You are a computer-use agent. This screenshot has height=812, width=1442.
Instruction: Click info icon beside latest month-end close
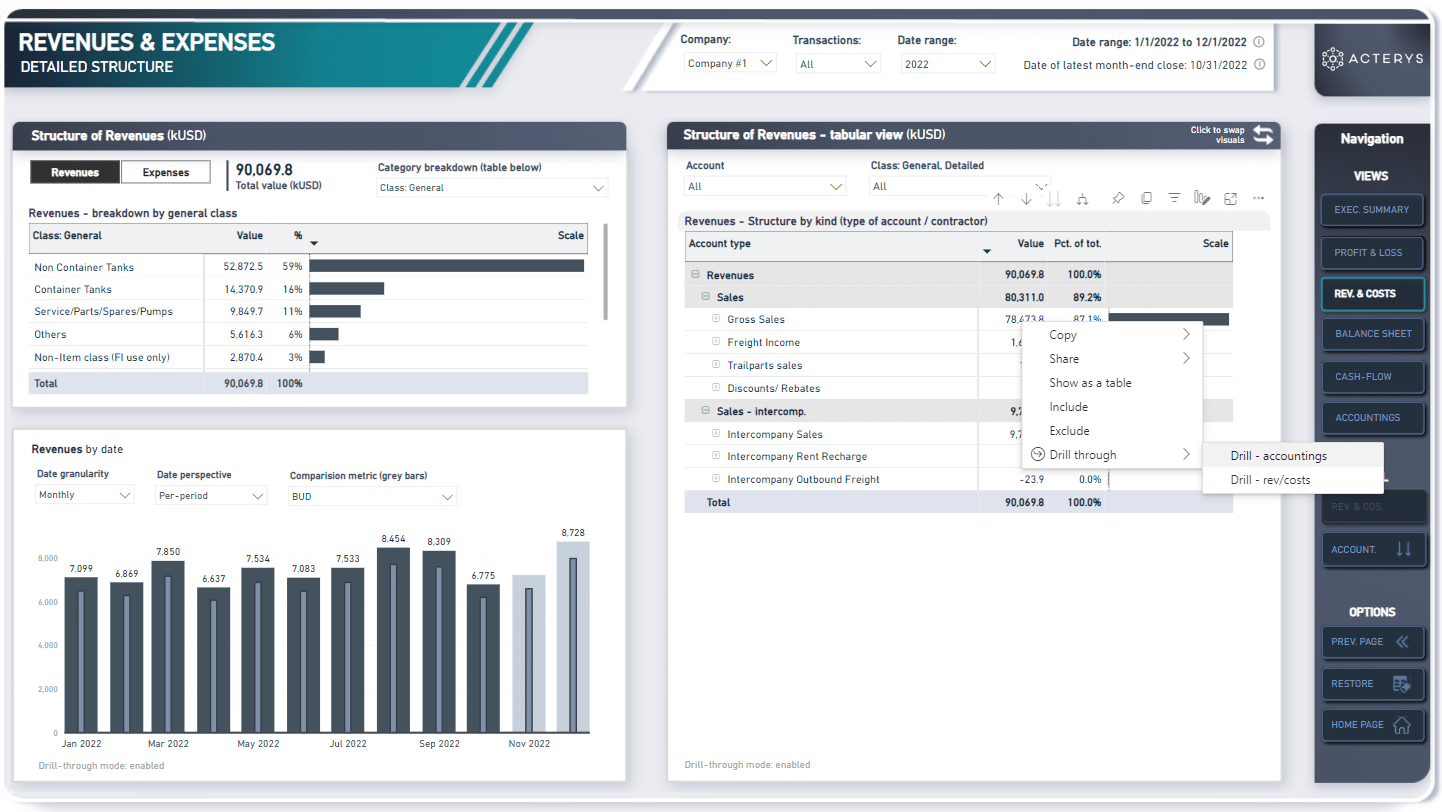pyautogui.click(x=1259, y=64)
